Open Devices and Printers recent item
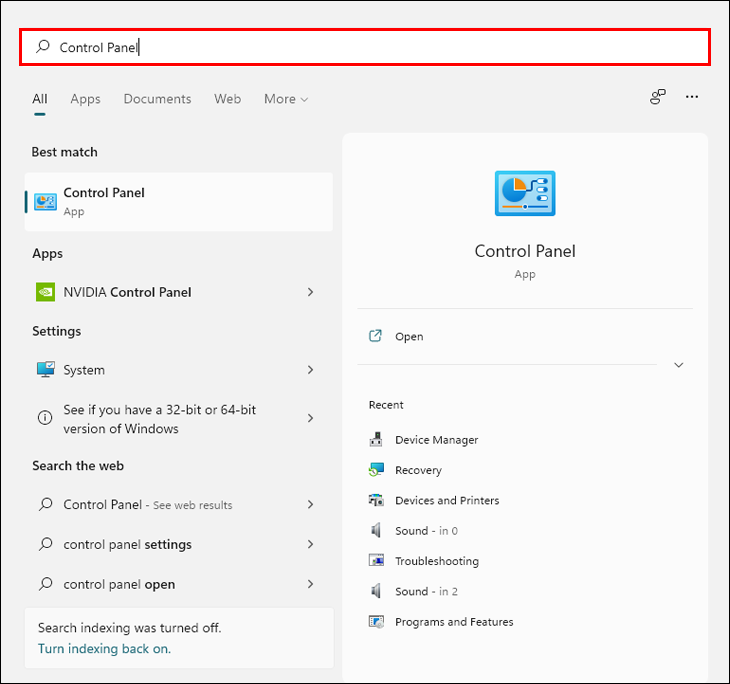 click(x=446, y=500)
